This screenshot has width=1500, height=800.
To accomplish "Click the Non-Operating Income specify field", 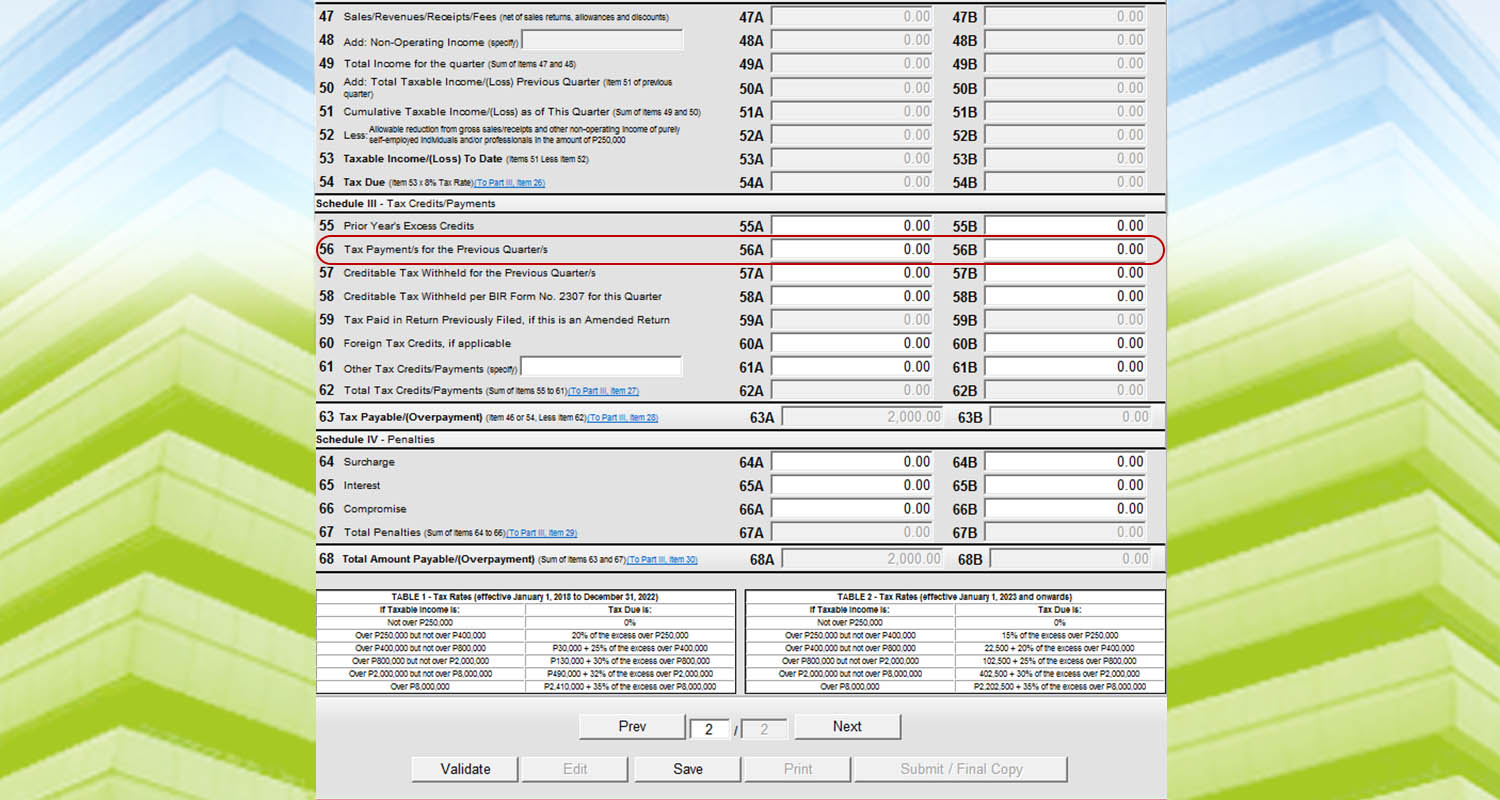I will pyautogui.click(x=602, y=40).
